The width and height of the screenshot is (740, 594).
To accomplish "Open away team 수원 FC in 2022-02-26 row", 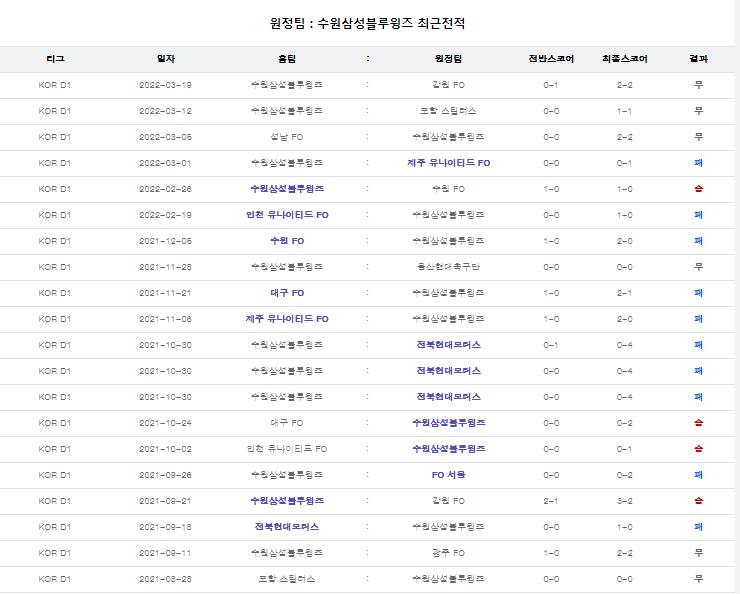I will click(448, 189).
